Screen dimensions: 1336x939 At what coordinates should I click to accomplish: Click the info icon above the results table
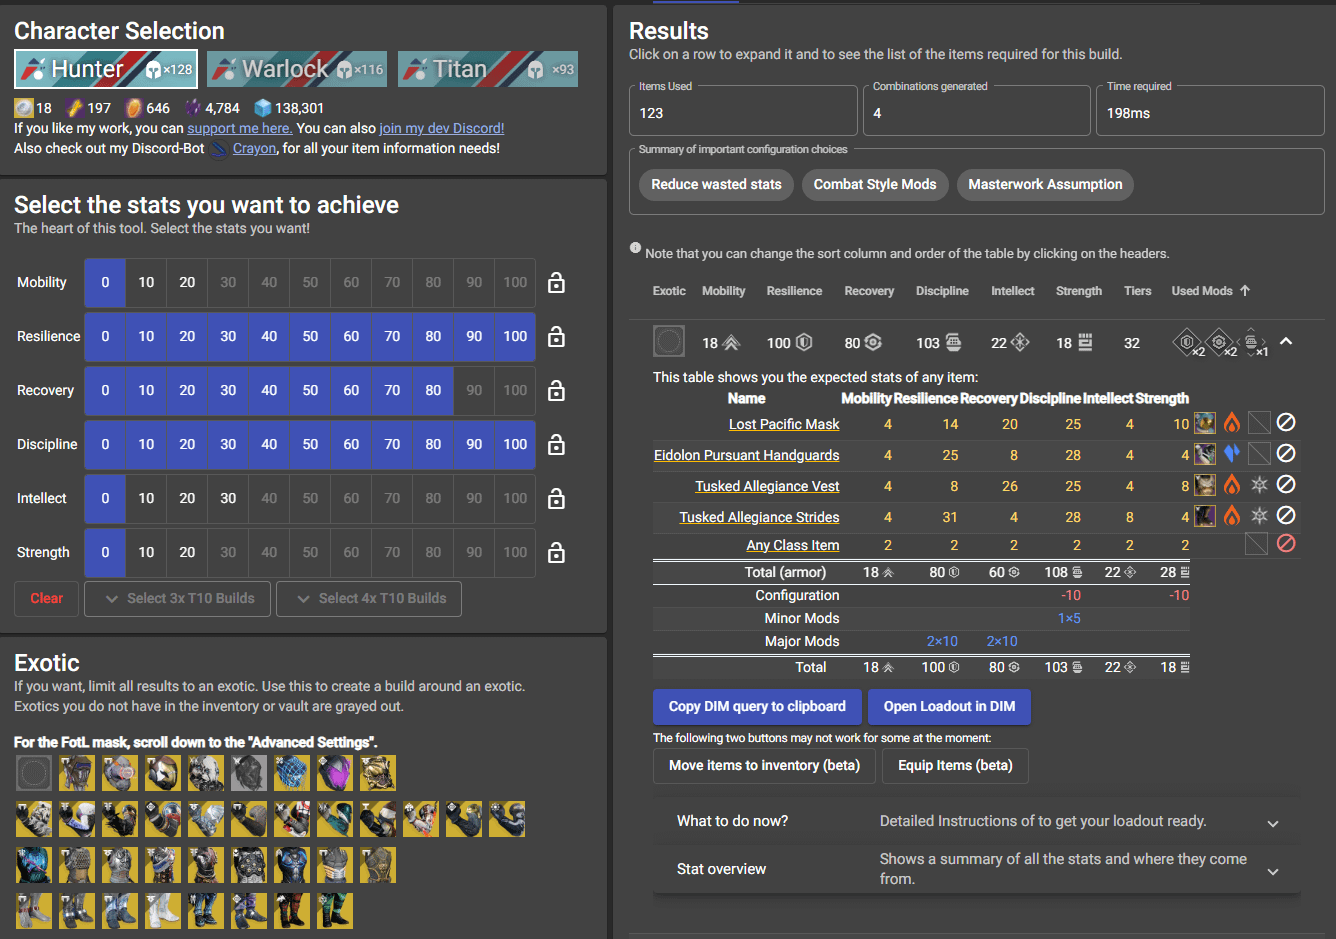635,247
